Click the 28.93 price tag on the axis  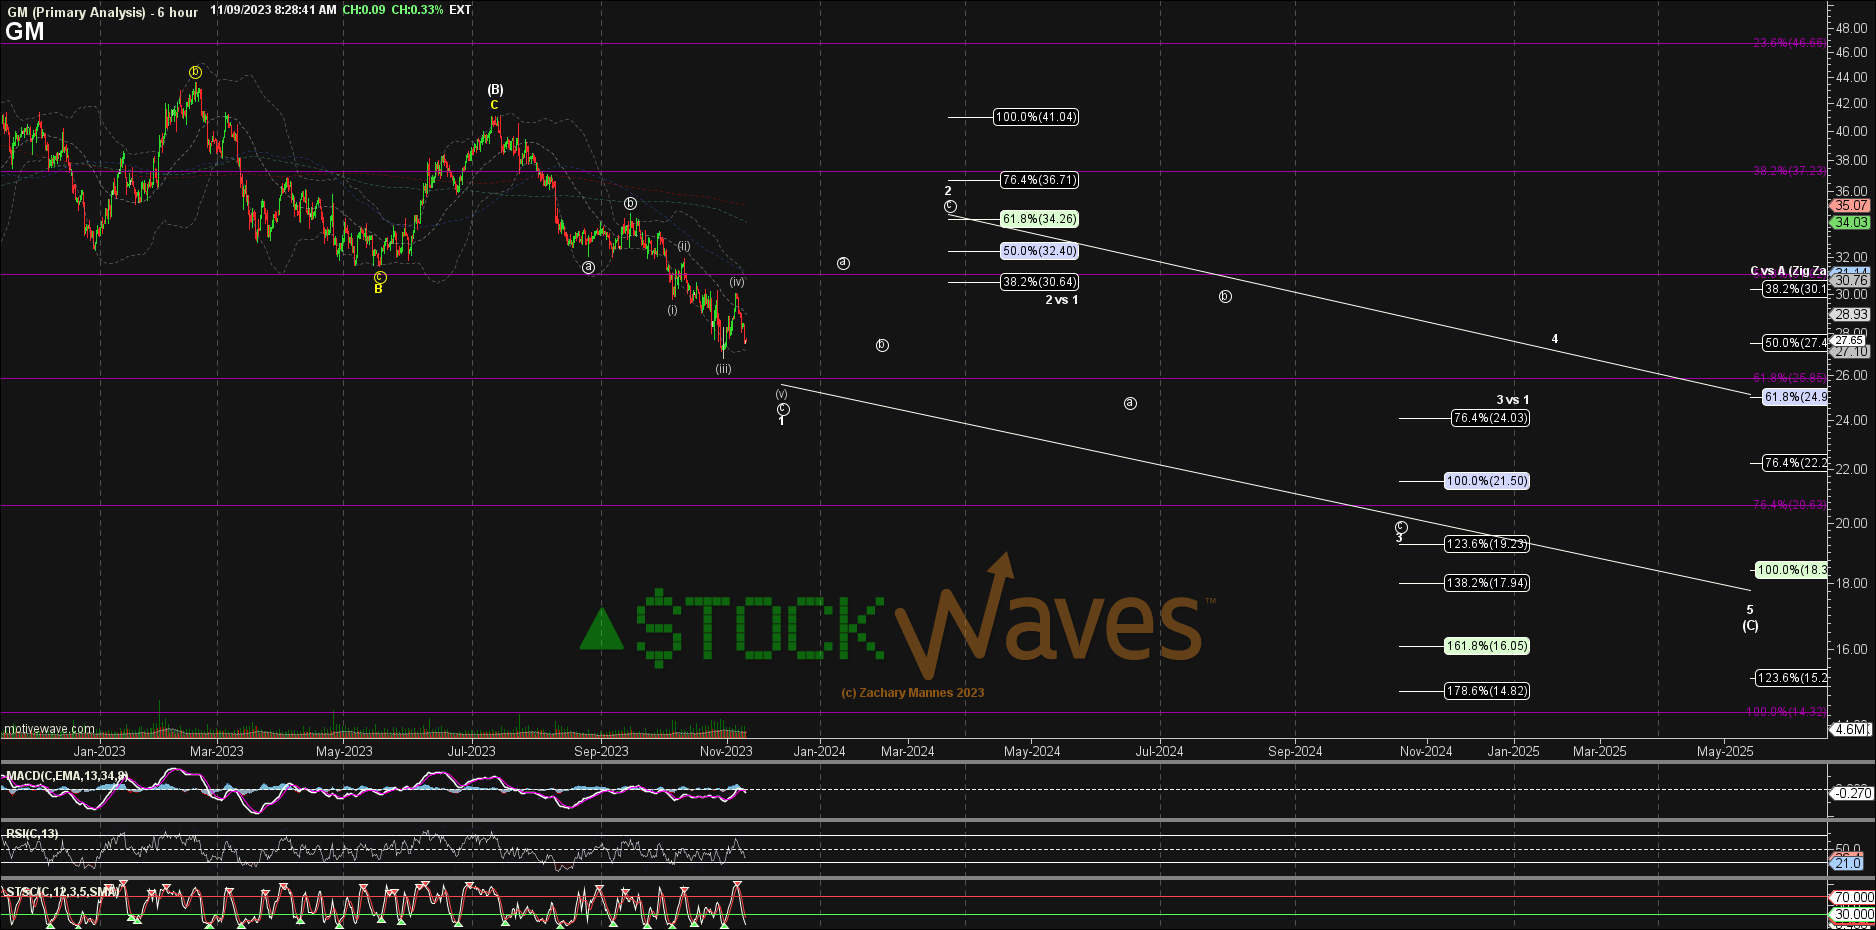pos(1851,315)
